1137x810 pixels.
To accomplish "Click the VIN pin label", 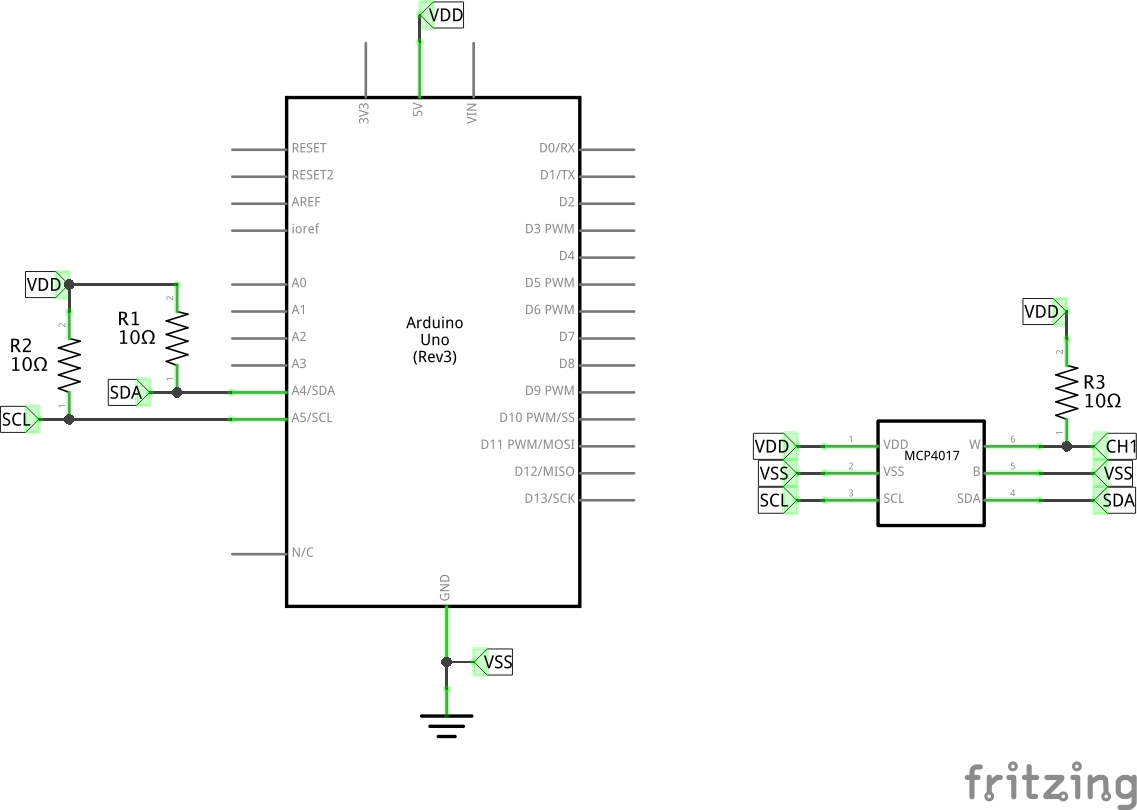I will click(472, 112).
